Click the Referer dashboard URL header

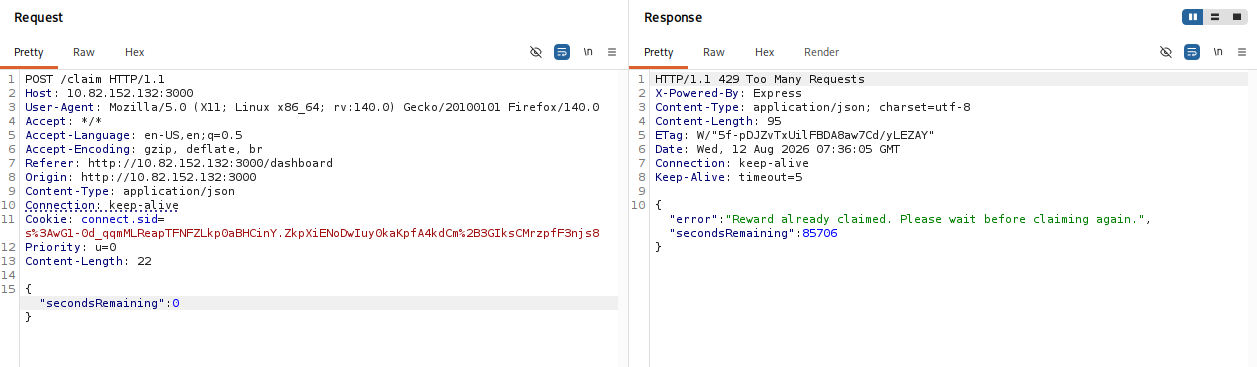click(179, 163)
